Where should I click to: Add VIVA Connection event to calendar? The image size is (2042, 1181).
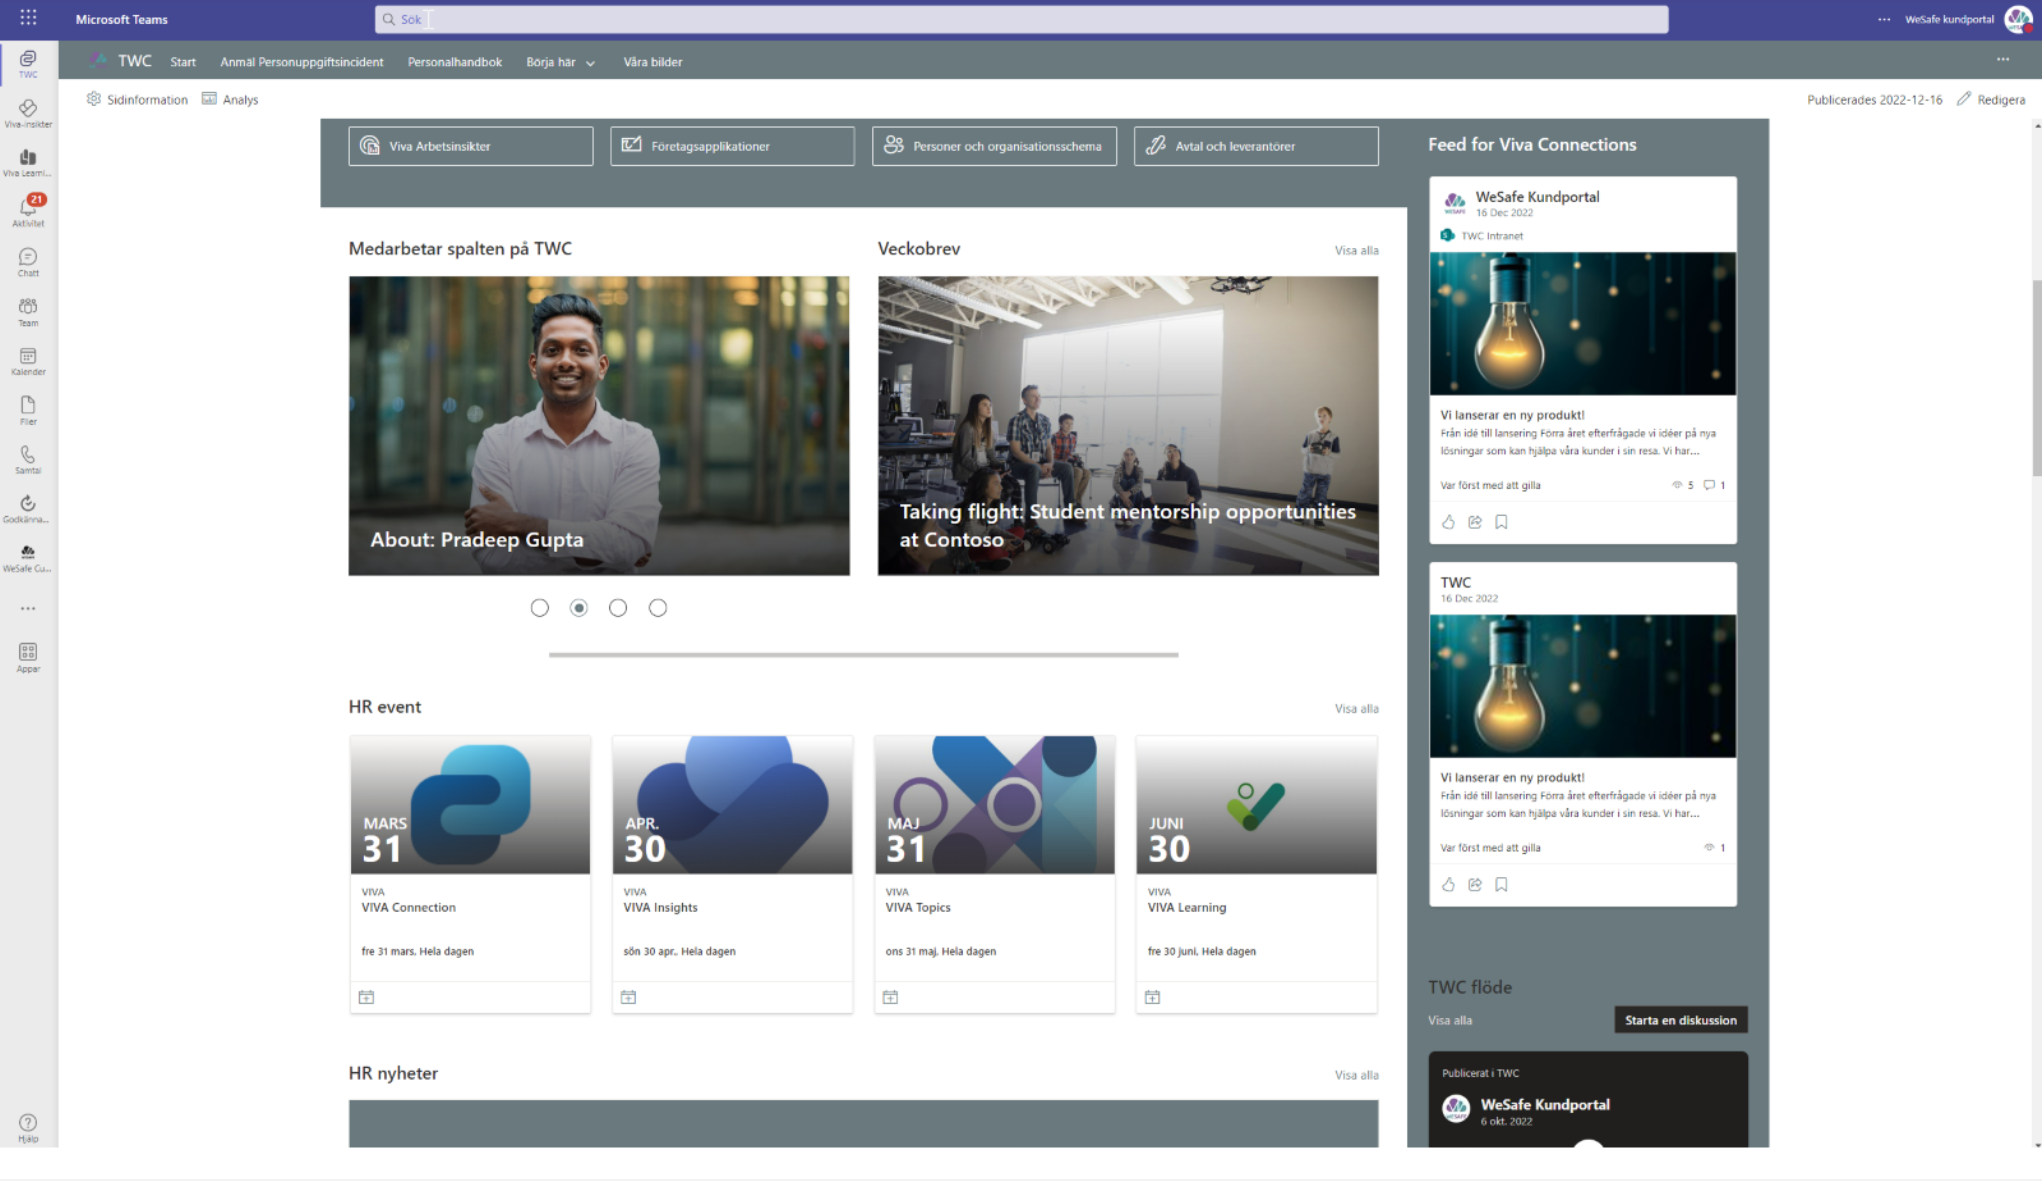(366, 997)
